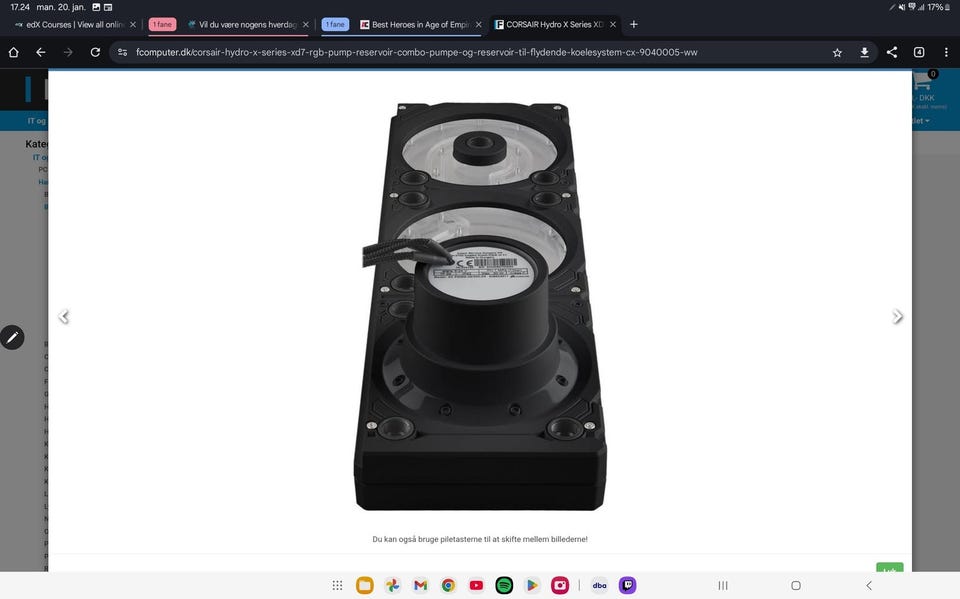
Task: Click the green close button in lightbox
Action: tap(890, 568)
